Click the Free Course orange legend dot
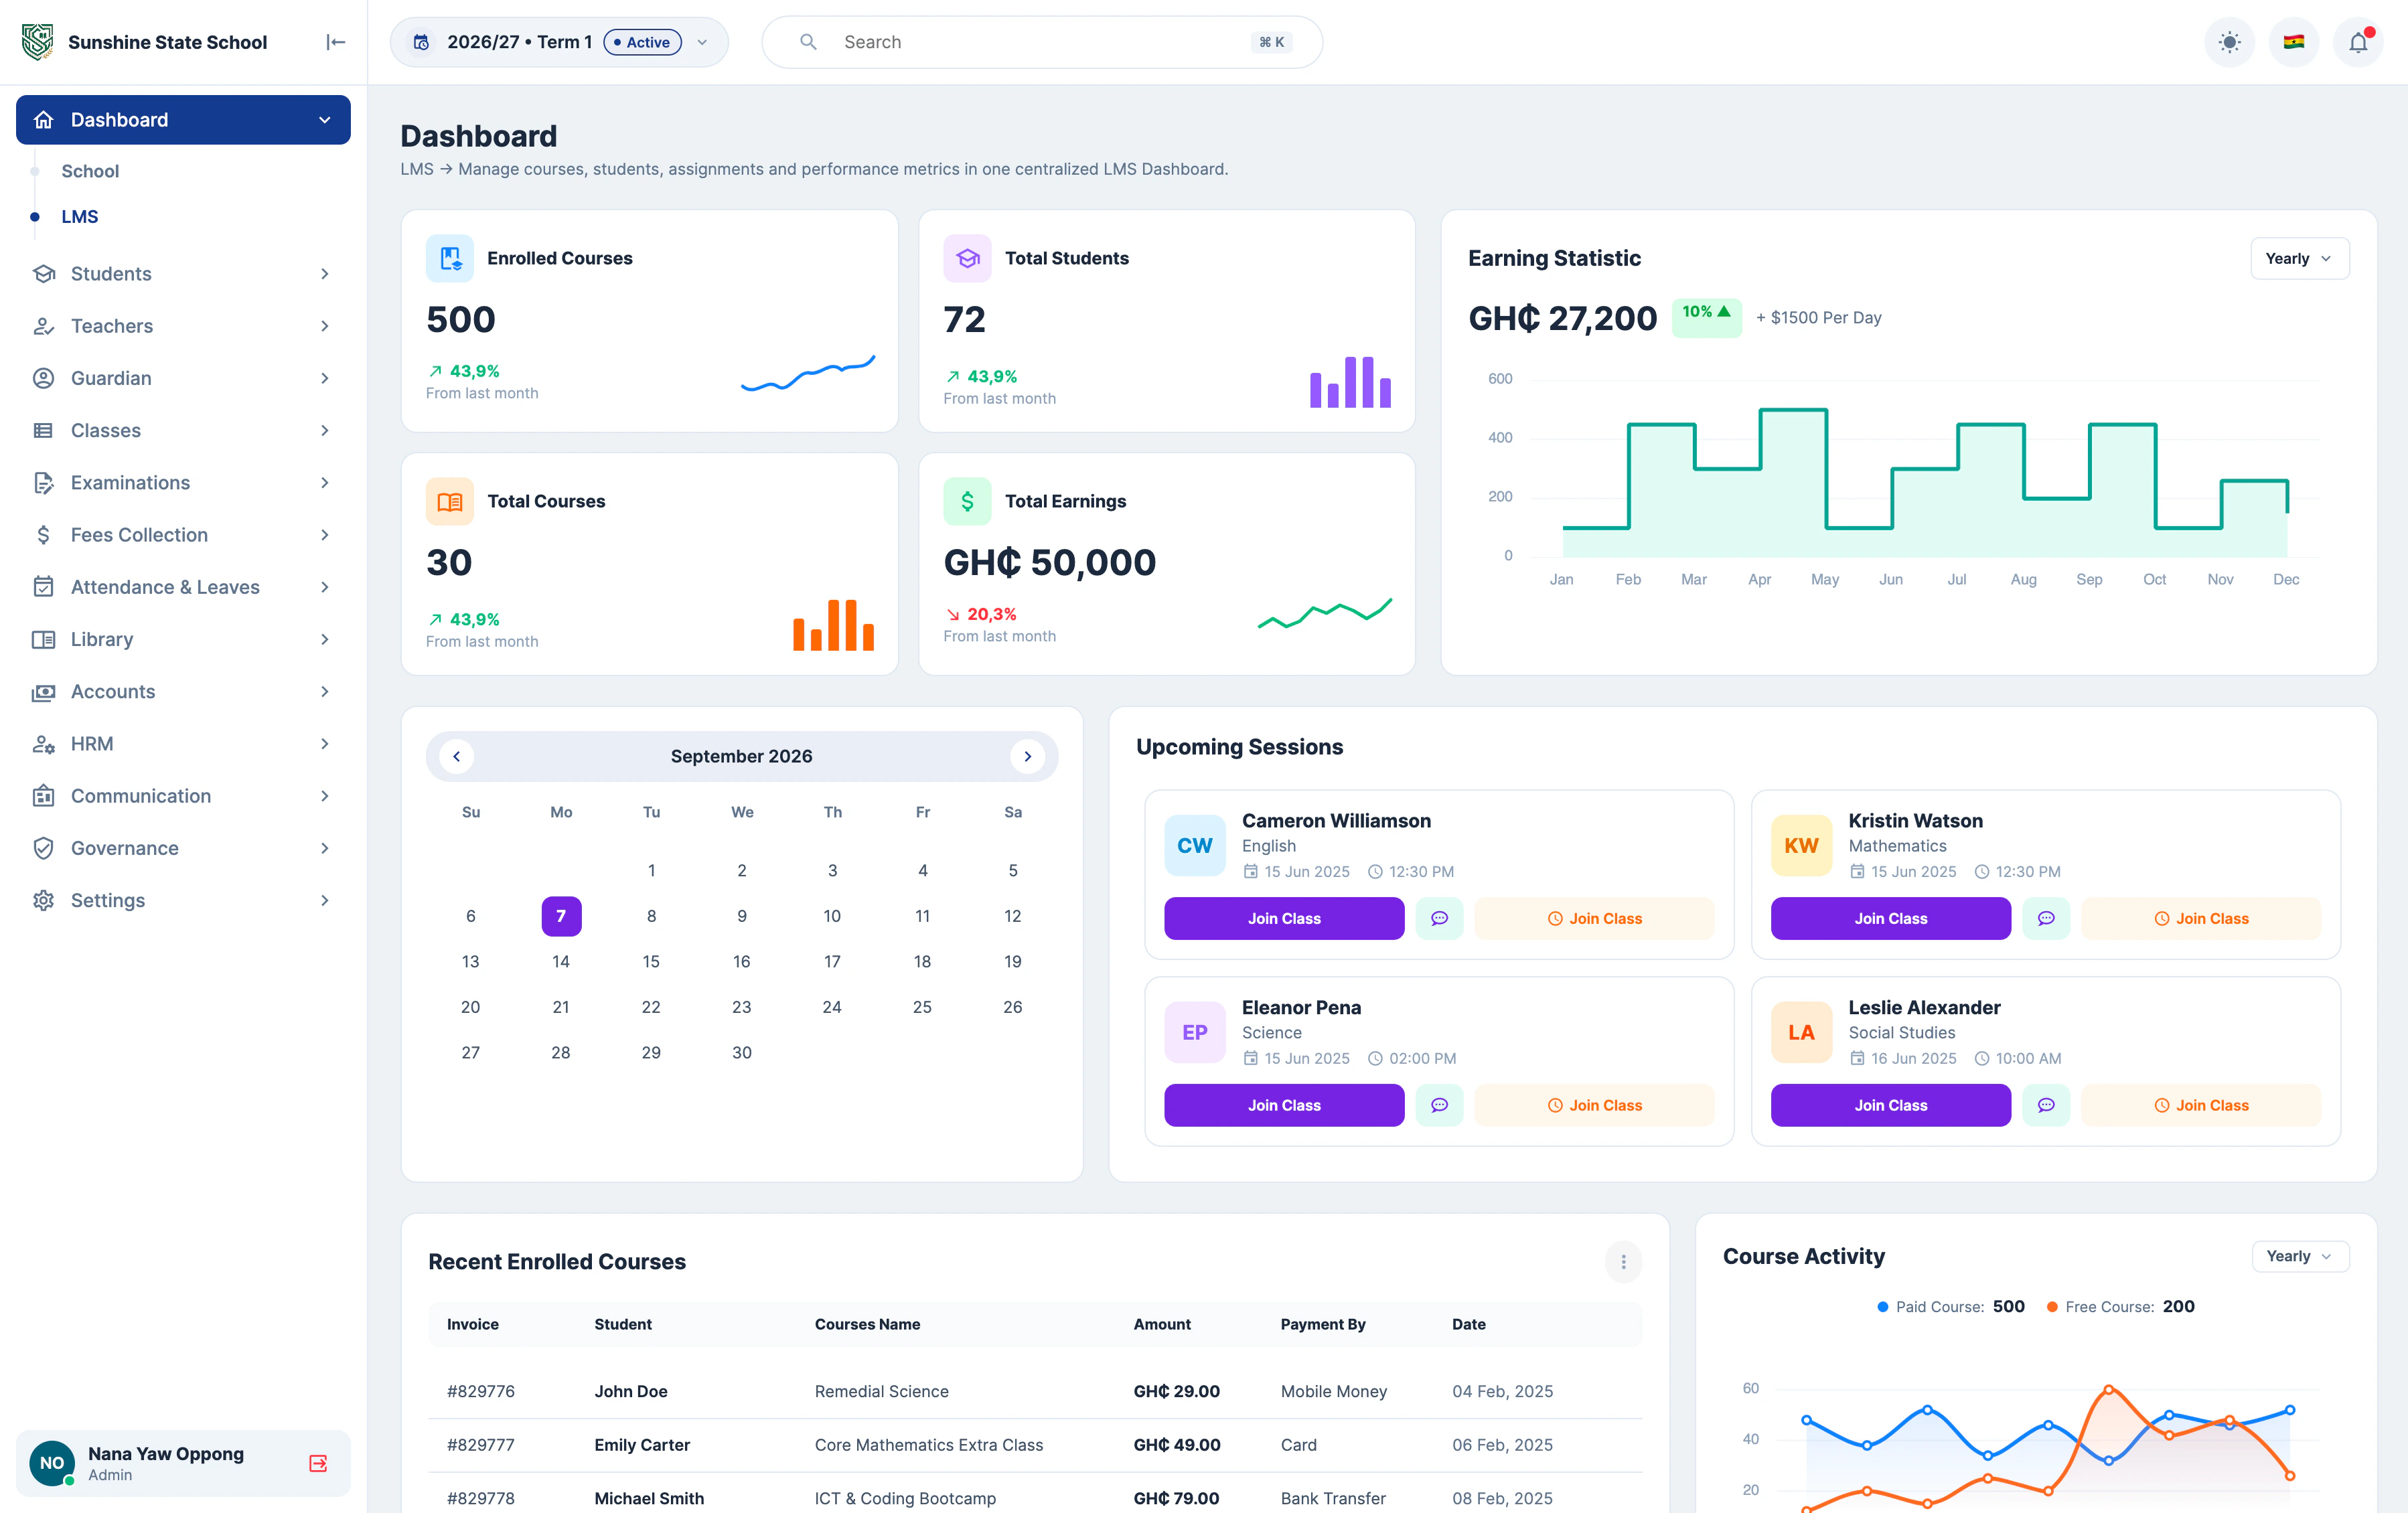Screen dimensions: 2408x1513 2052,1307
